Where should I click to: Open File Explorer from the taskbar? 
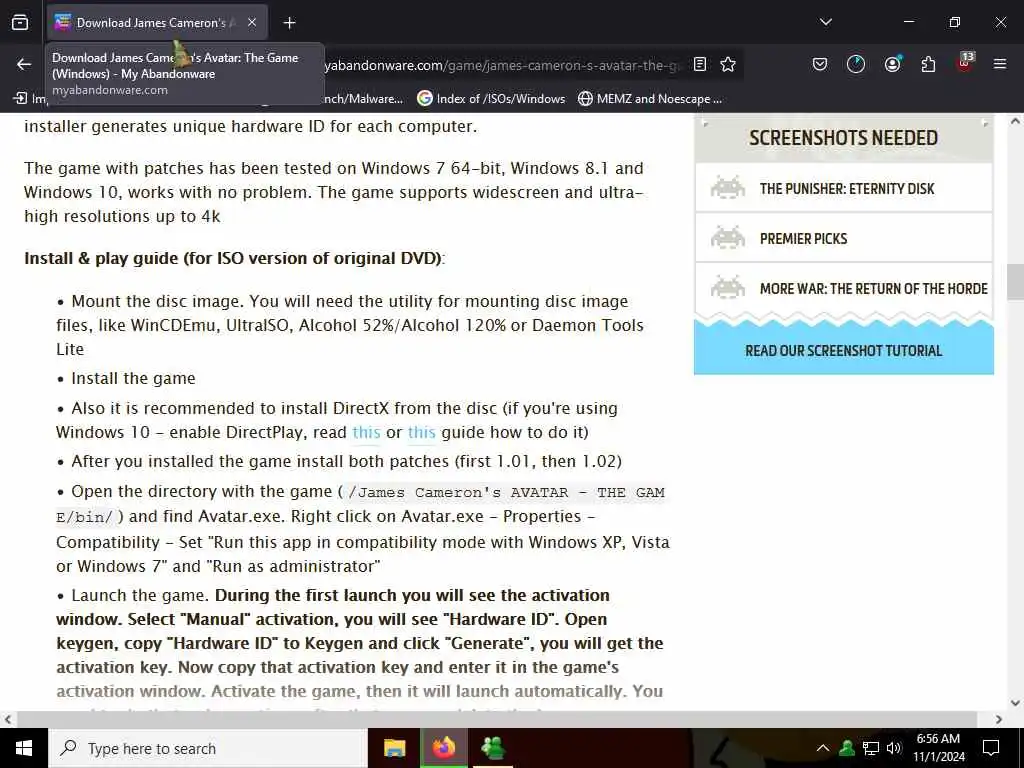(394, 748)
